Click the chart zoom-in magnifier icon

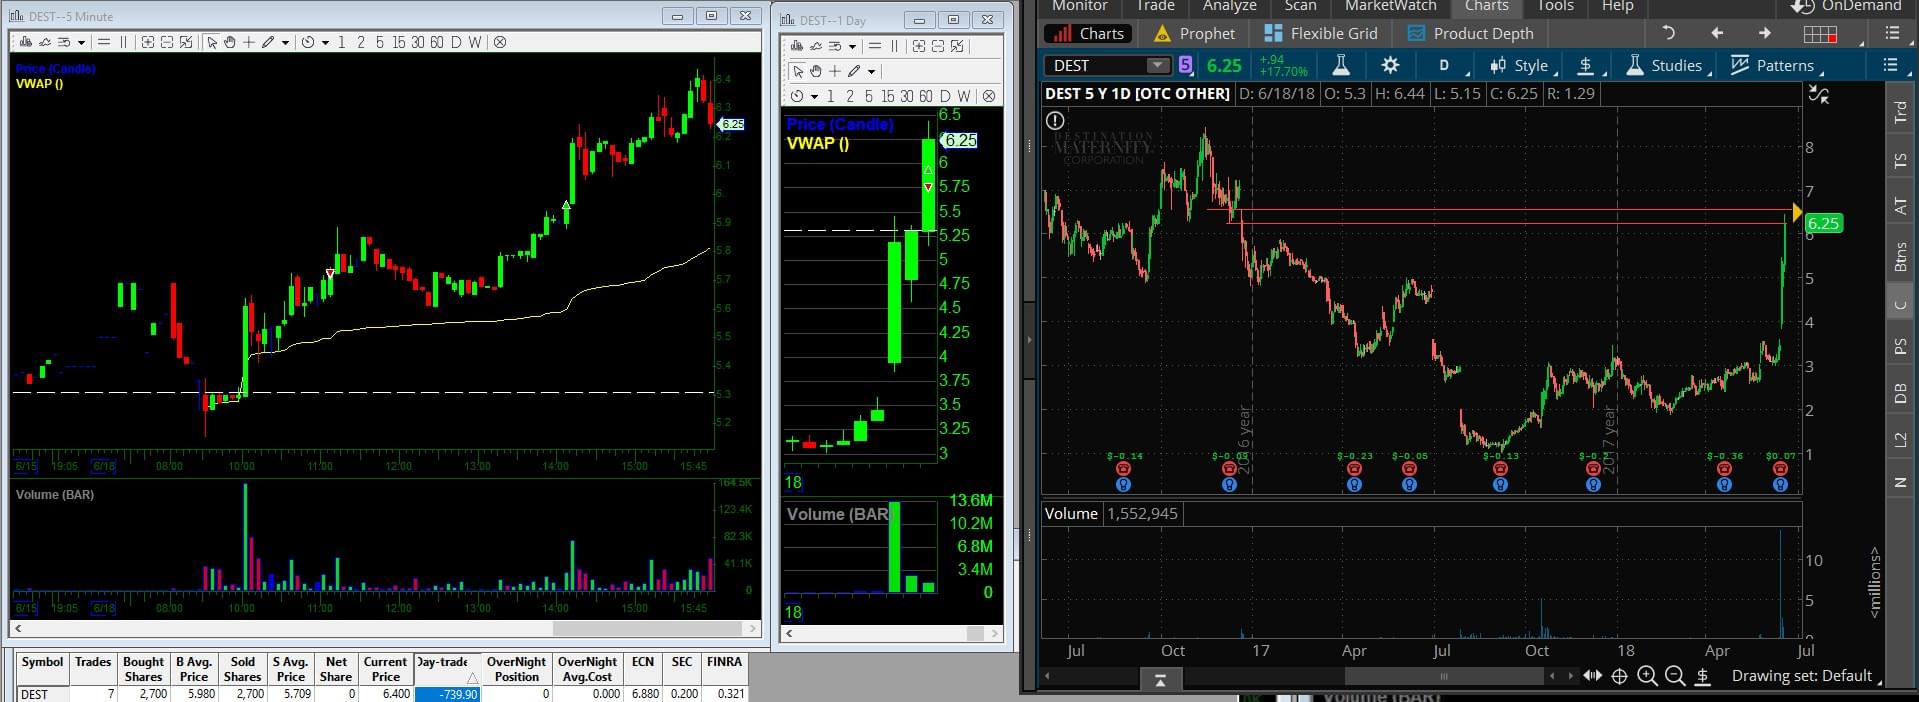click(1647, 677)
